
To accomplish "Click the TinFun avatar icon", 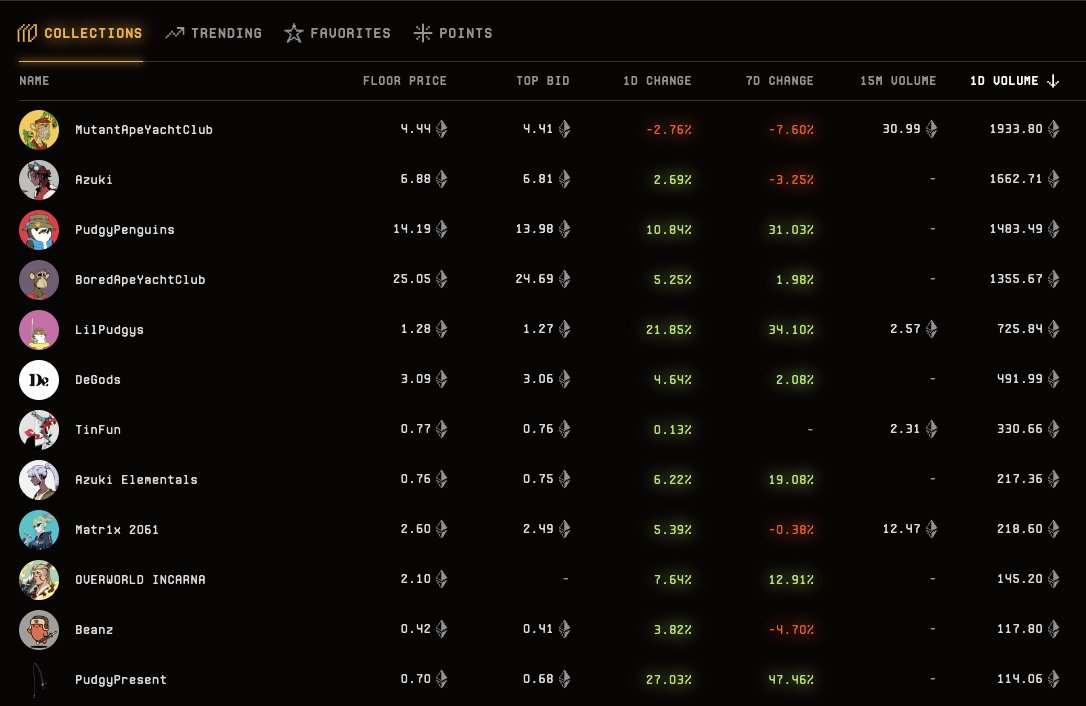I will click(39, 430).
